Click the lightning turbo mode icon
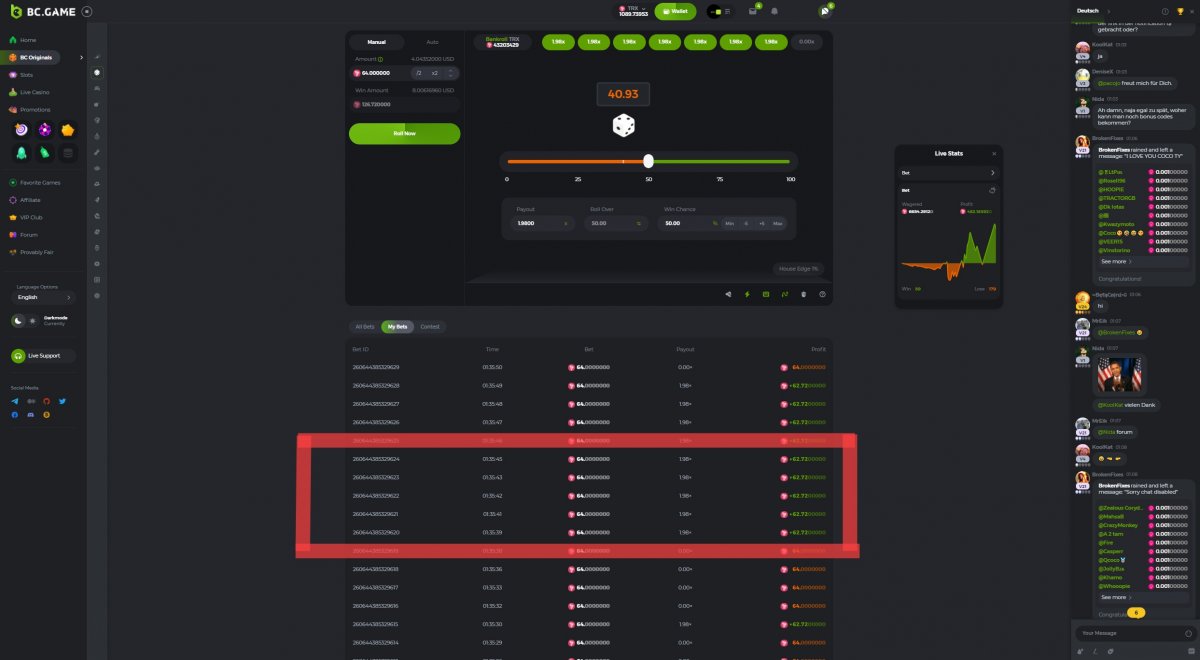Viewport: 1200px width, 660px height. (x=747, y=294)
